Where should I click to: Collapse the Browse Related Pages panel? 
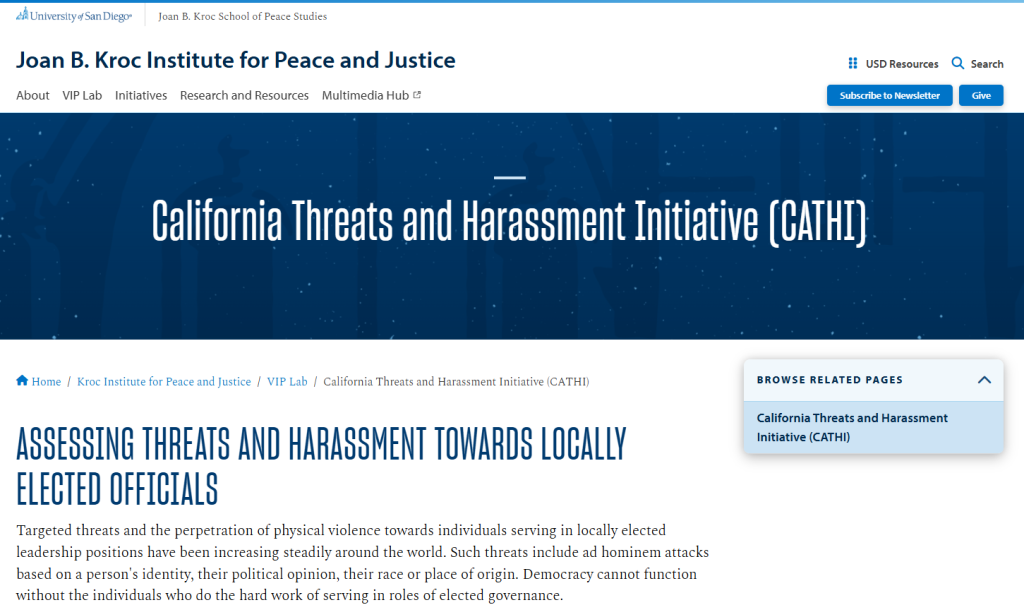click(x=984, y=380)
